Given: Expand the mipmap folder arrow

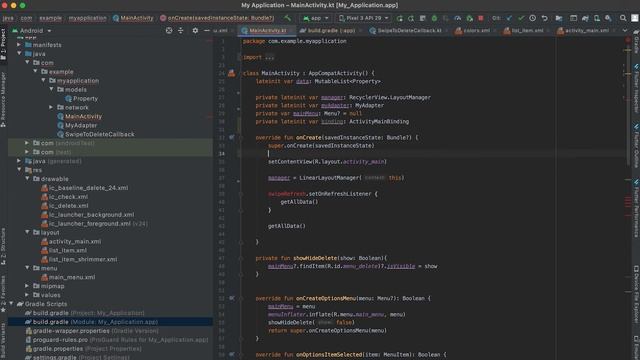Looking at the screenshot, I should pos(27,286).
